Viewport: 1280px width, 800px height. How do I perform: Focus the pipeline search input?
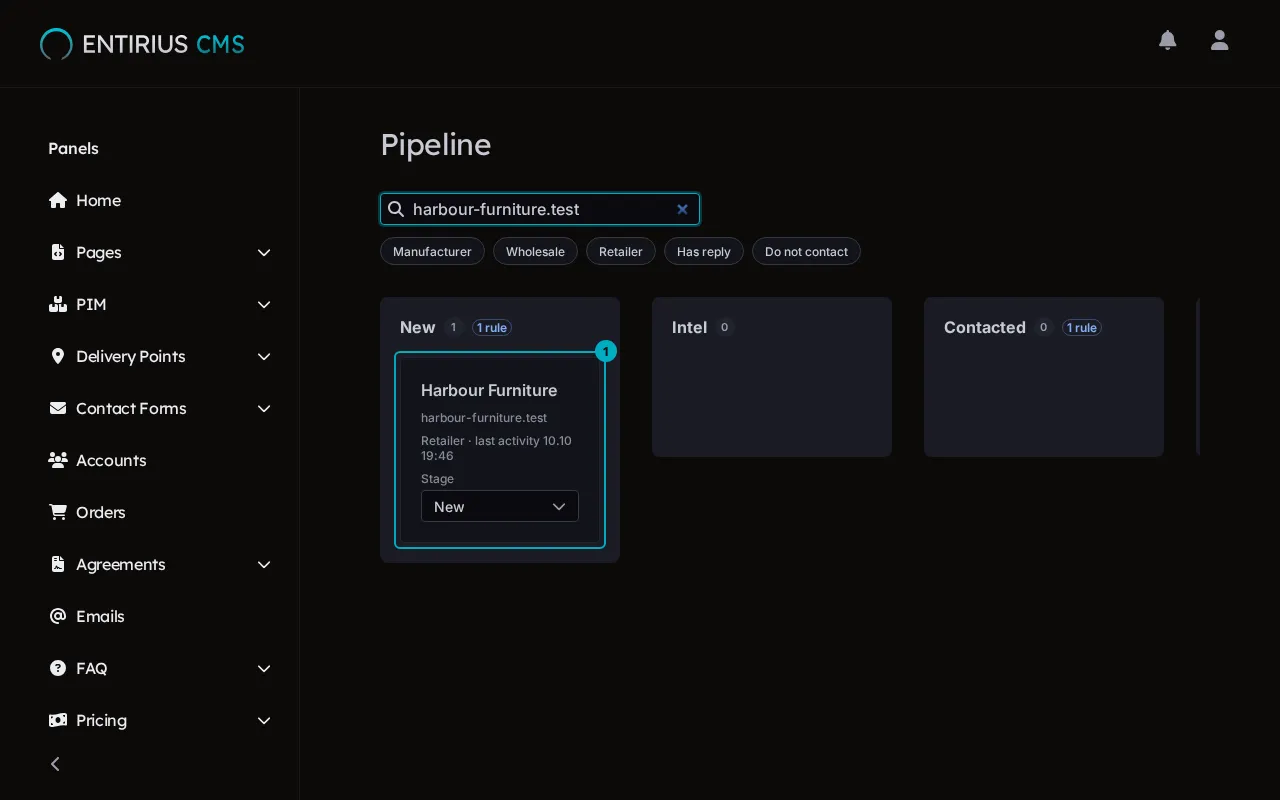(x=540, y=209)
